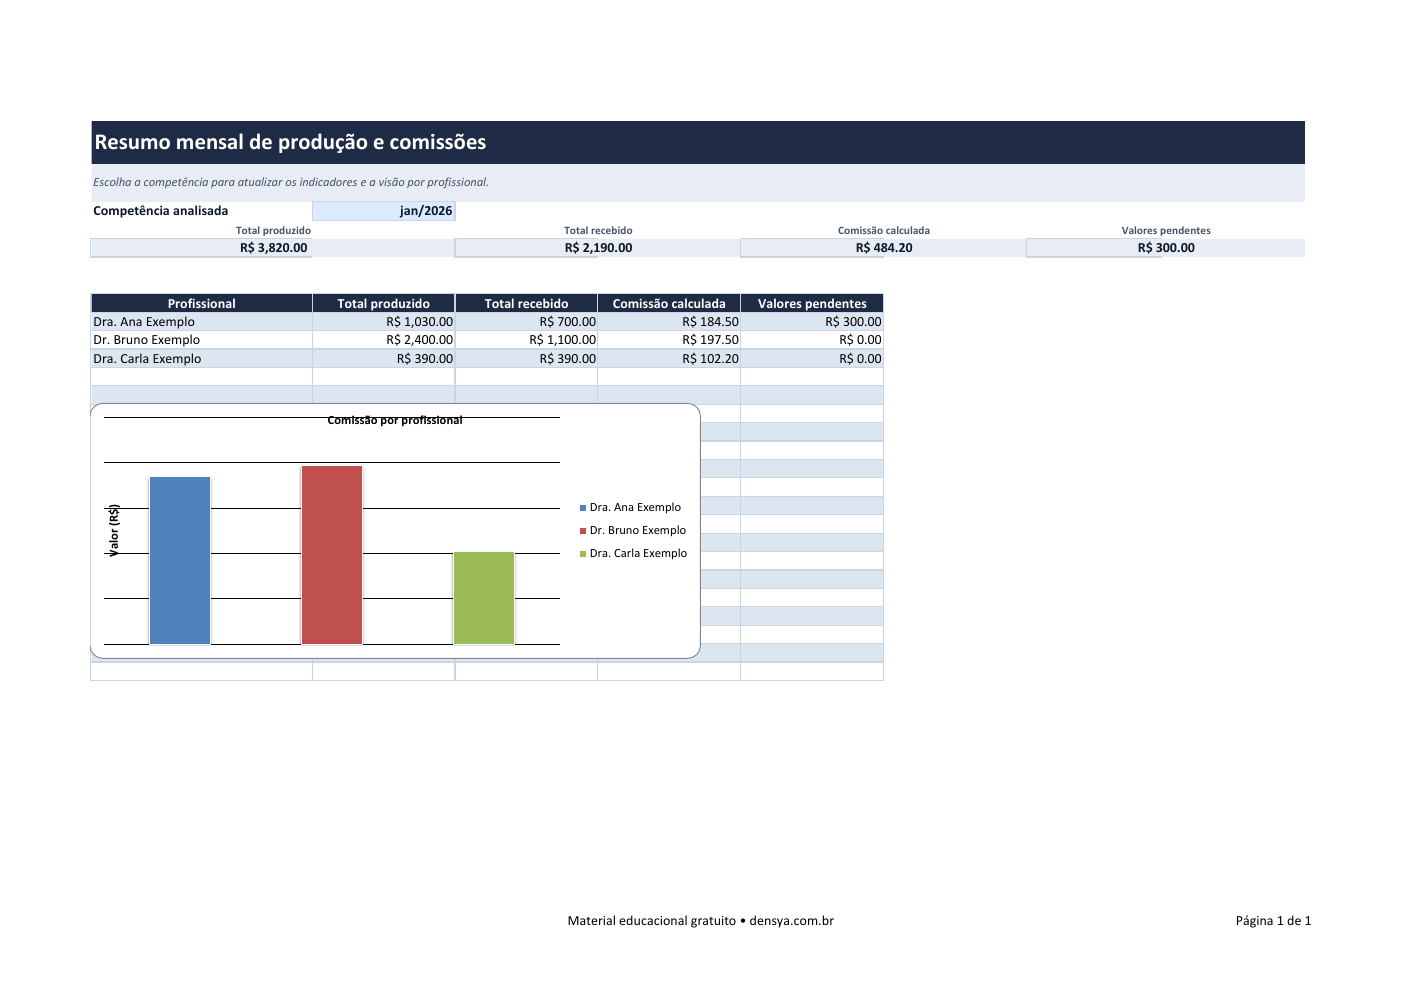Open the densya.com.br footer link
The height and width of the screenshot is (993, 1404).
[791, 921]
